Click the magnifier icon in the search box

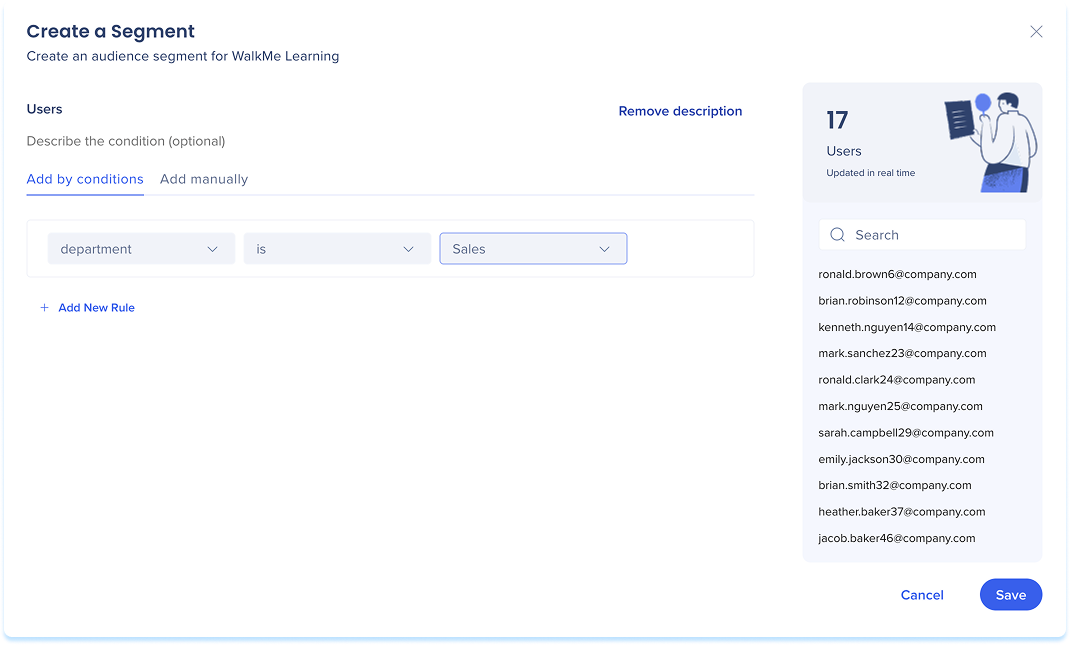click(838, 235)
